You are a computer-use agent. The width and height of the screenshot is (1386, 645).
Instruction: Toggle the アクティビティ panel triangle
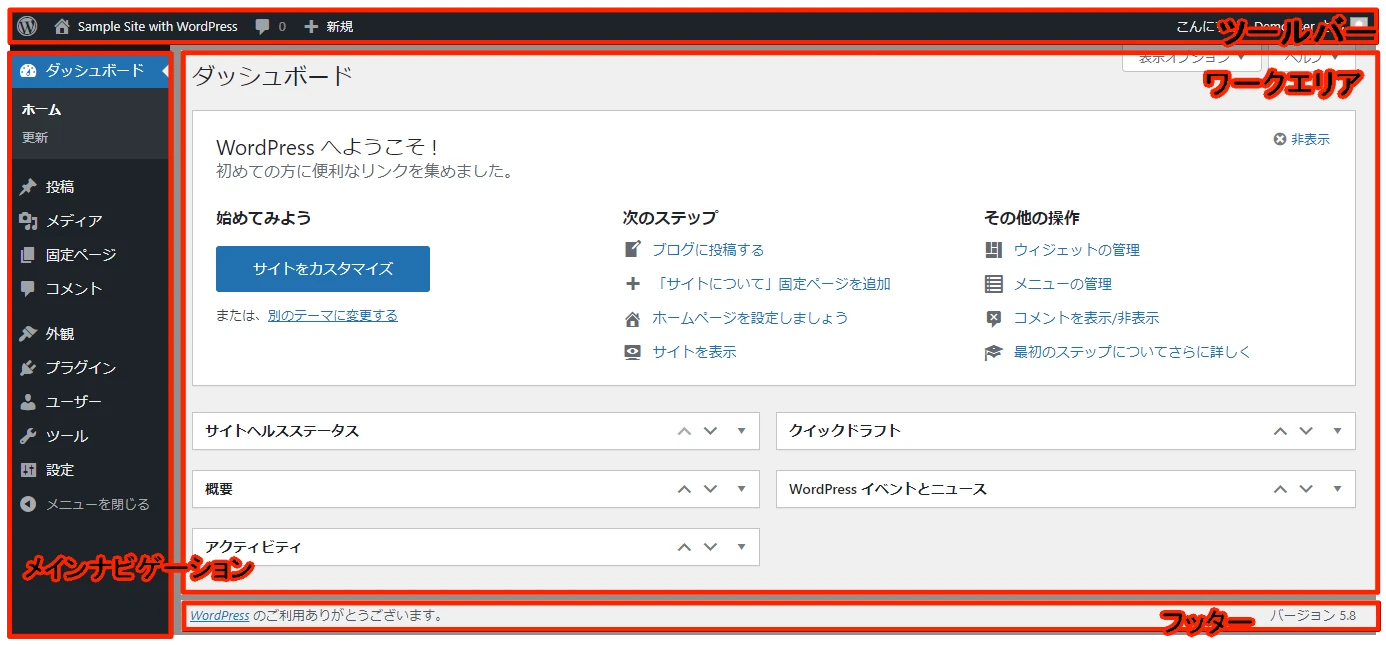pyautogui.click(x=741, y=547)
